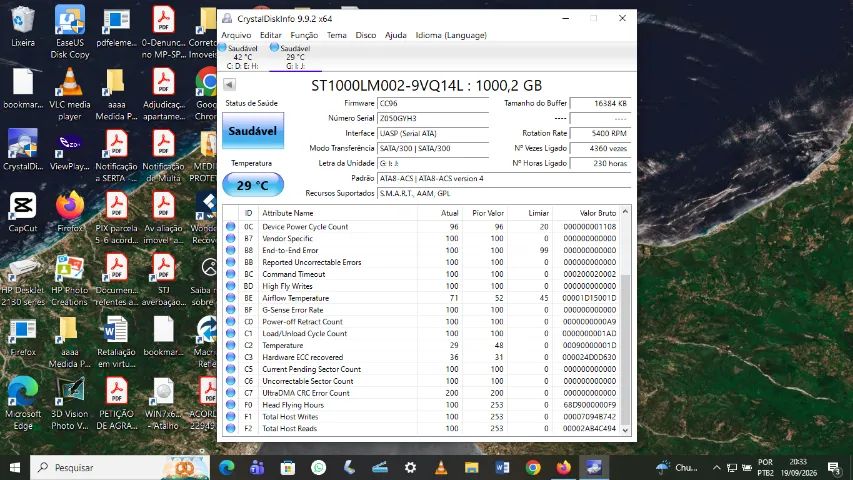The image size is (853, 480).
Task: Select the EaseUS Disk Copy desktop icon
Action: click(70, 32)
